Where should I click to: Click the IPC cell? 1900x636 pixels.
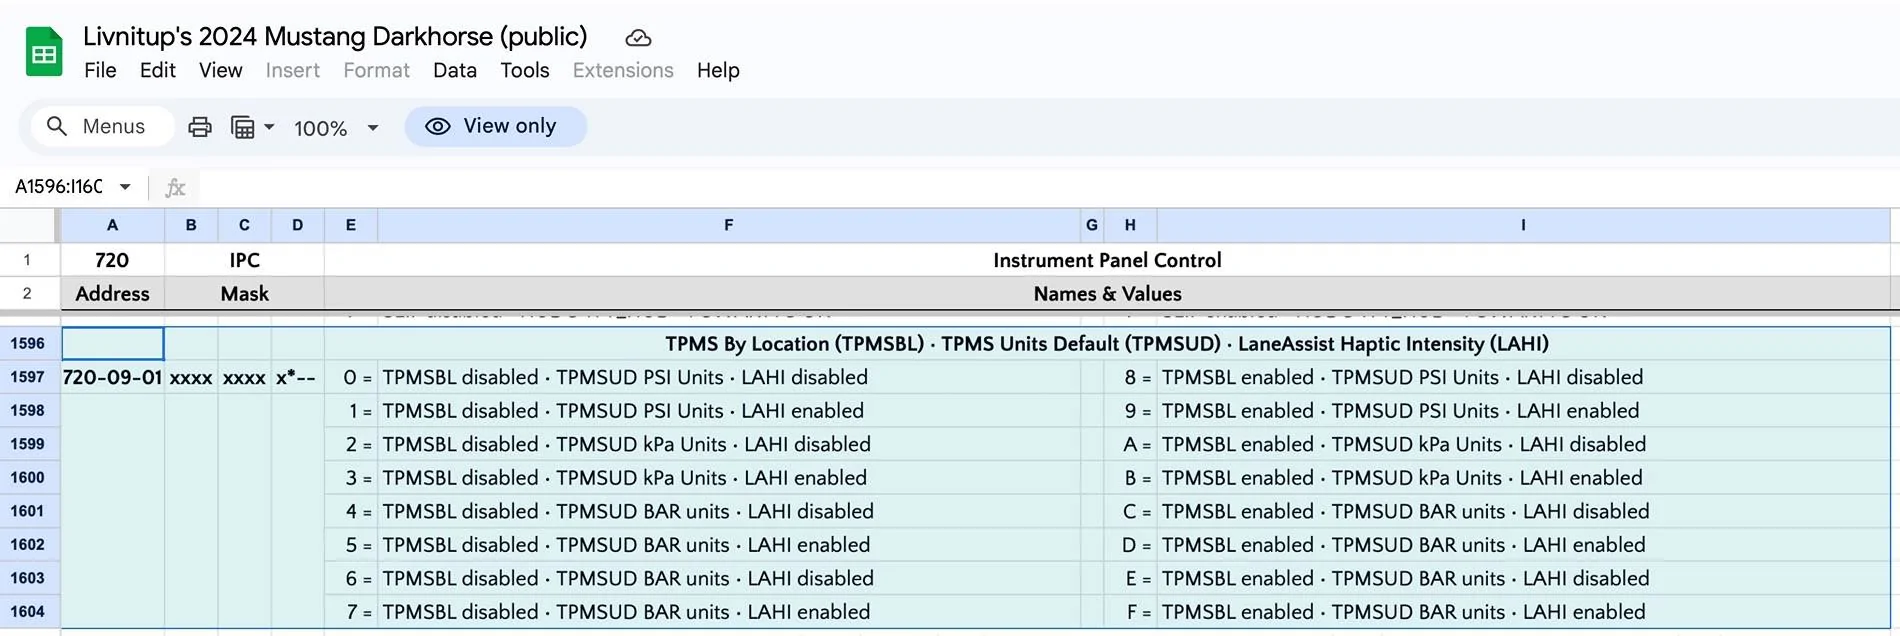(244, 260)
